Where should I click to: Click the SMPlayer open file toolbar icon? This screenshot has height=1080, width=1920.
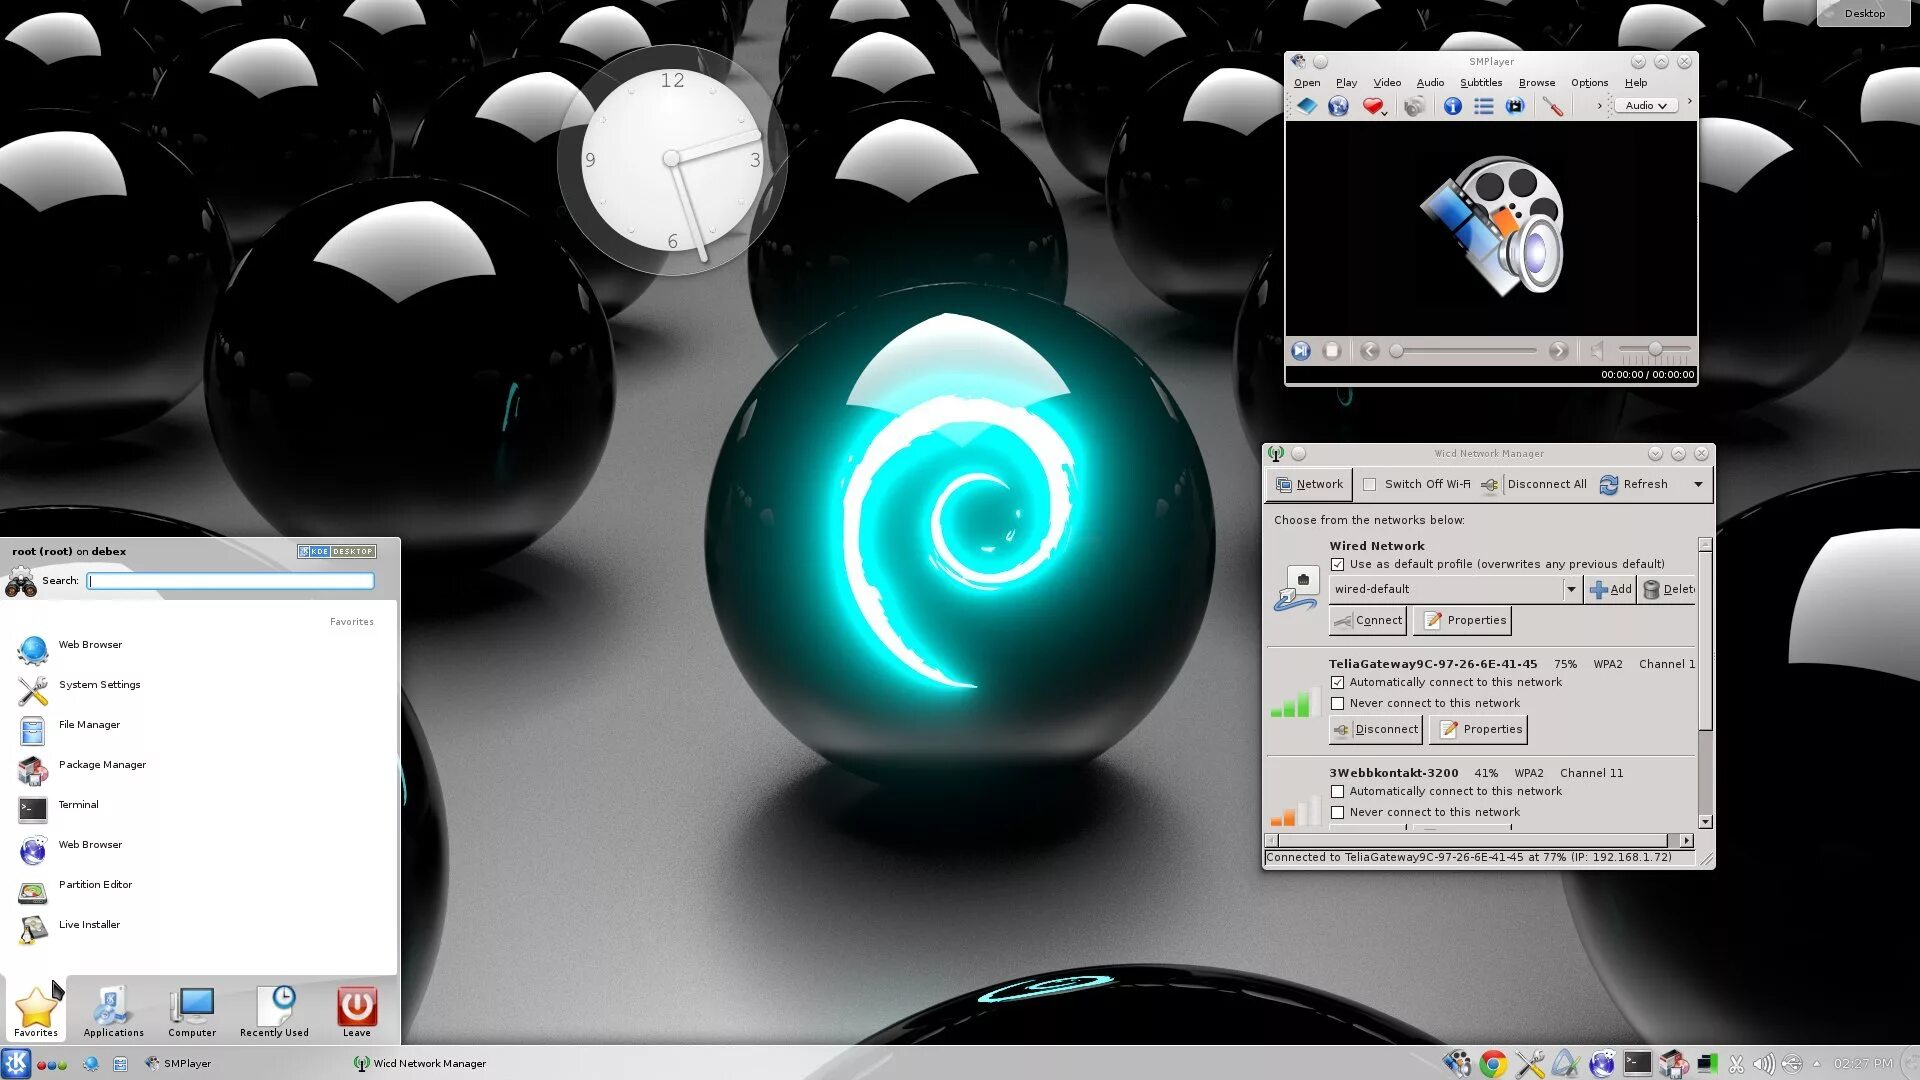[1307, 106]
